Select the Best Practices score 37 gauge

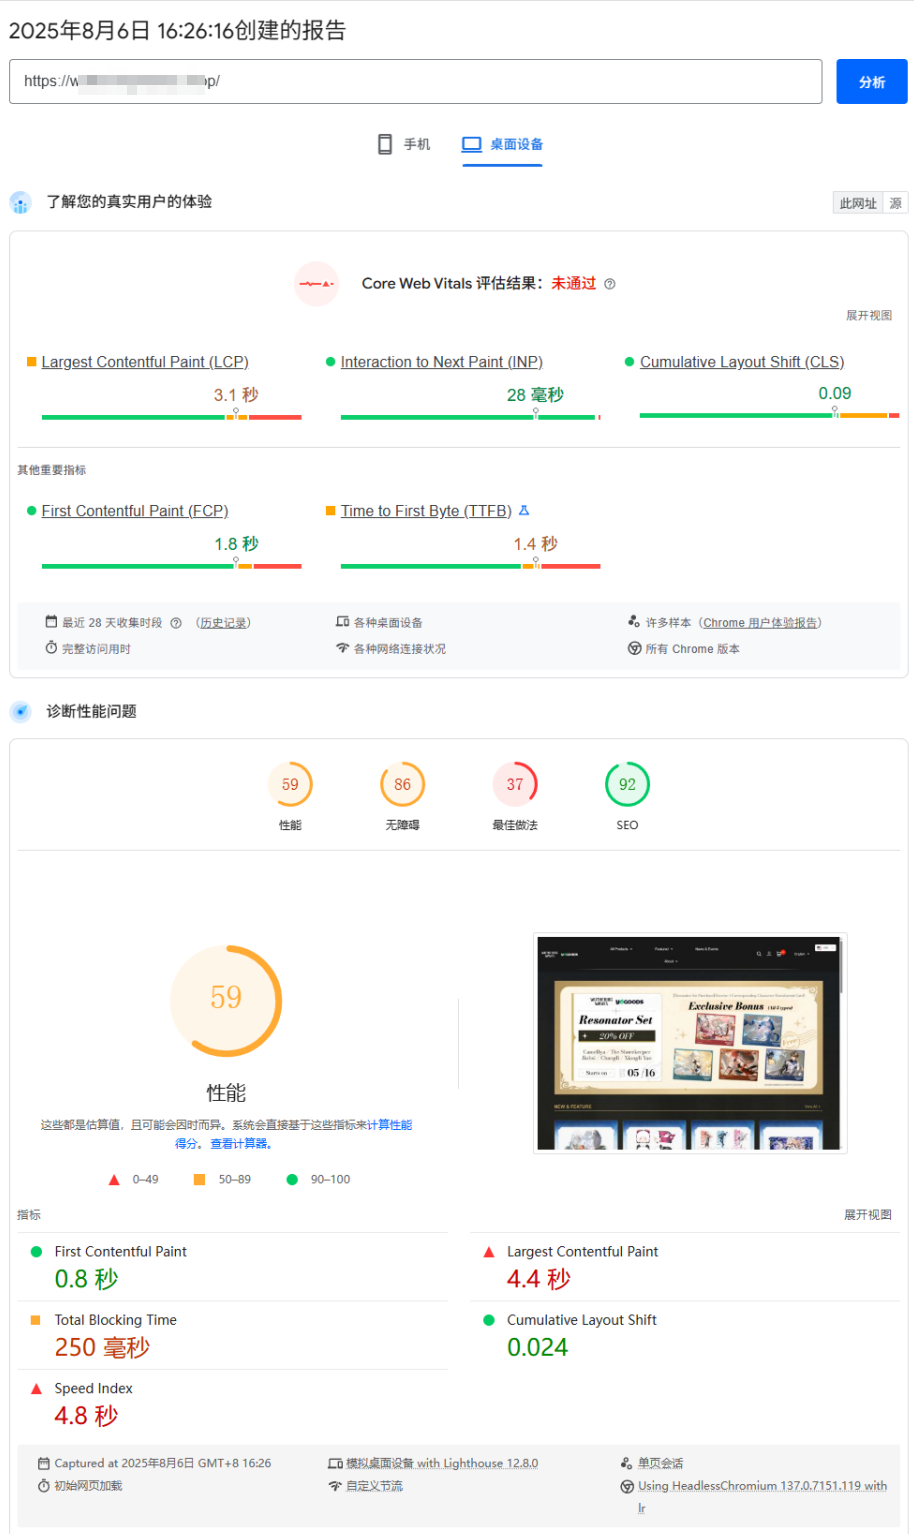coord(515,785)
